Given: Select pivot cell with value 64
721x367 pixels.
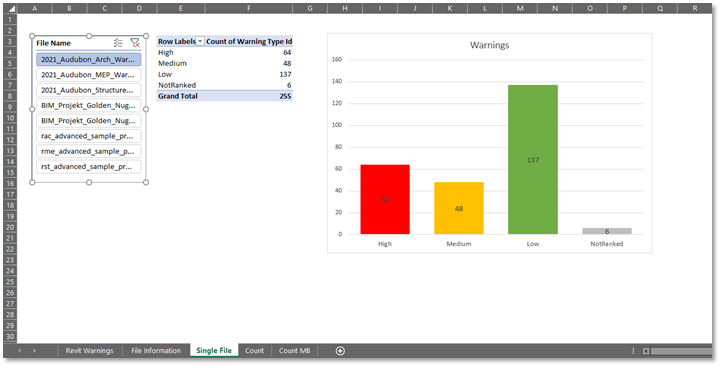Looking at the screenshot, I should (249, 52).
